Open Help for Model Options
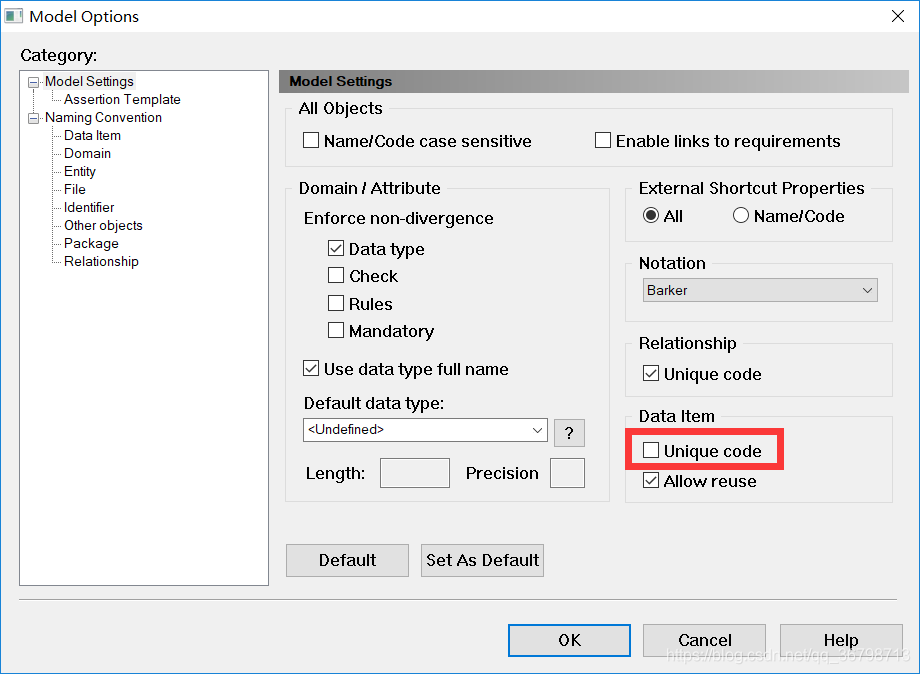The height and width of the screenshot is (674, 920). point(841,640)
